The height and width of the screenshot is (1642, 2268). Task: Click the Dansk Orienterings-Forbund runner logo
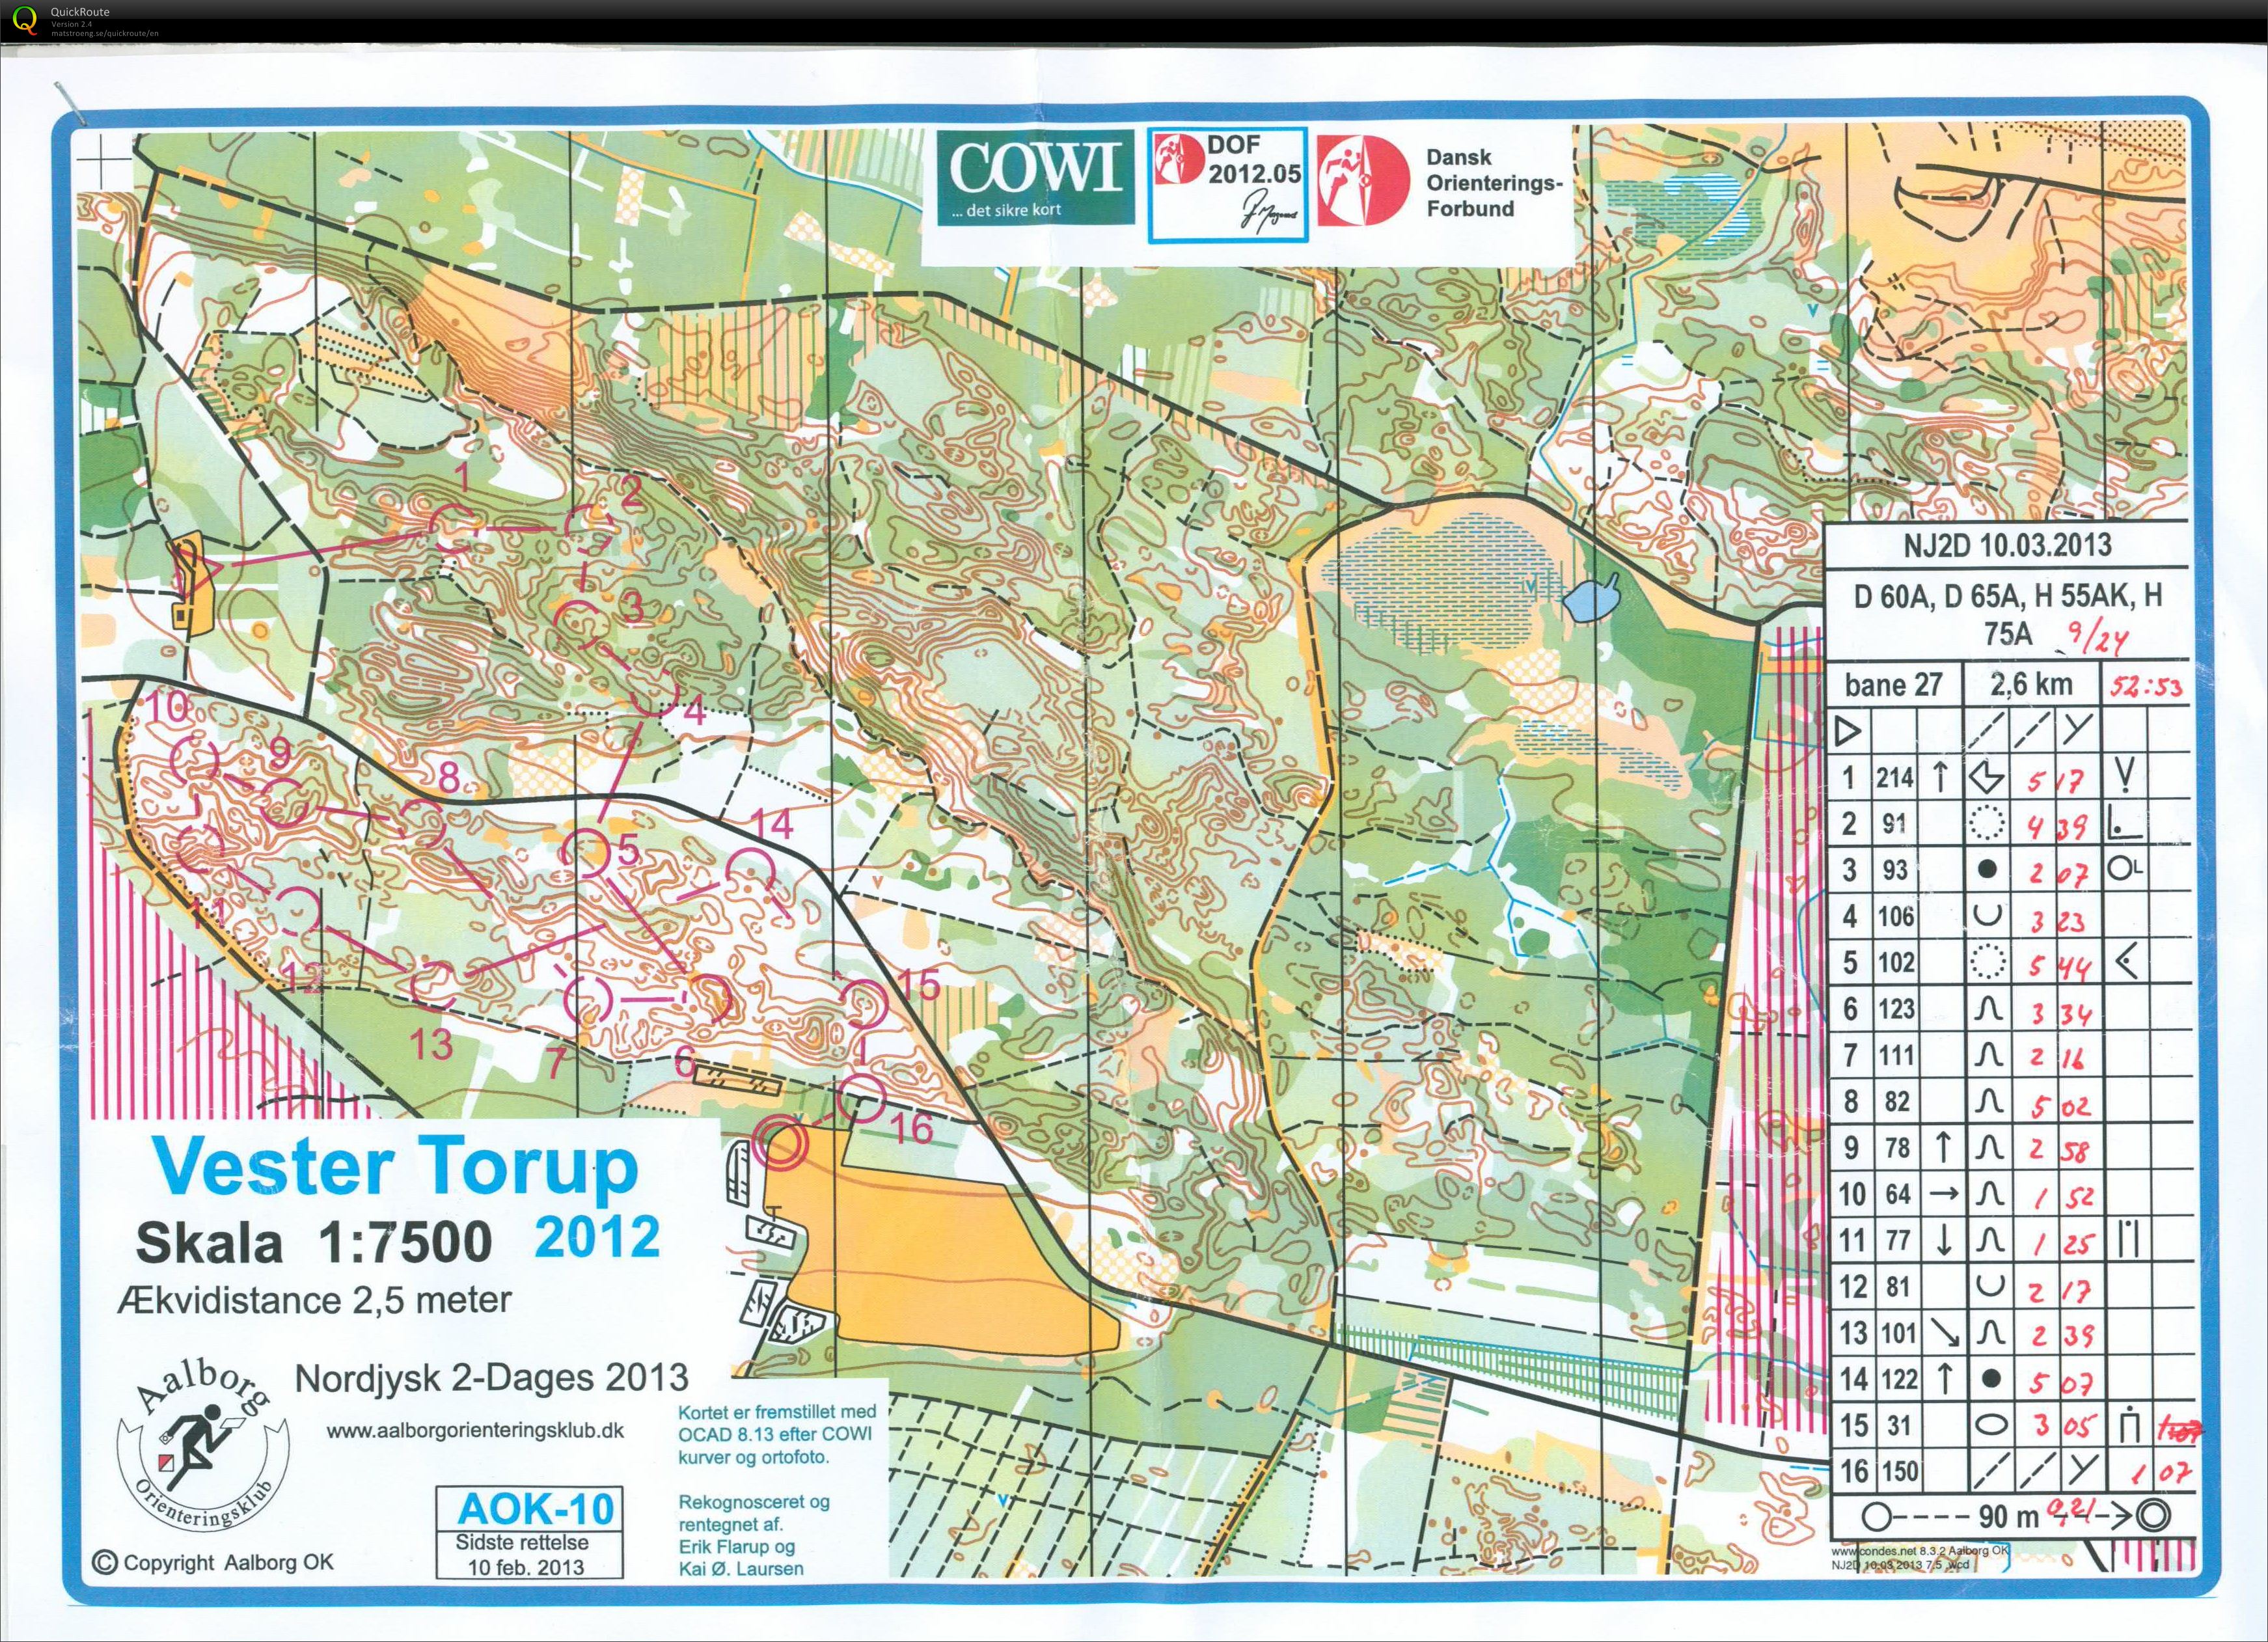click(1363, 181)
